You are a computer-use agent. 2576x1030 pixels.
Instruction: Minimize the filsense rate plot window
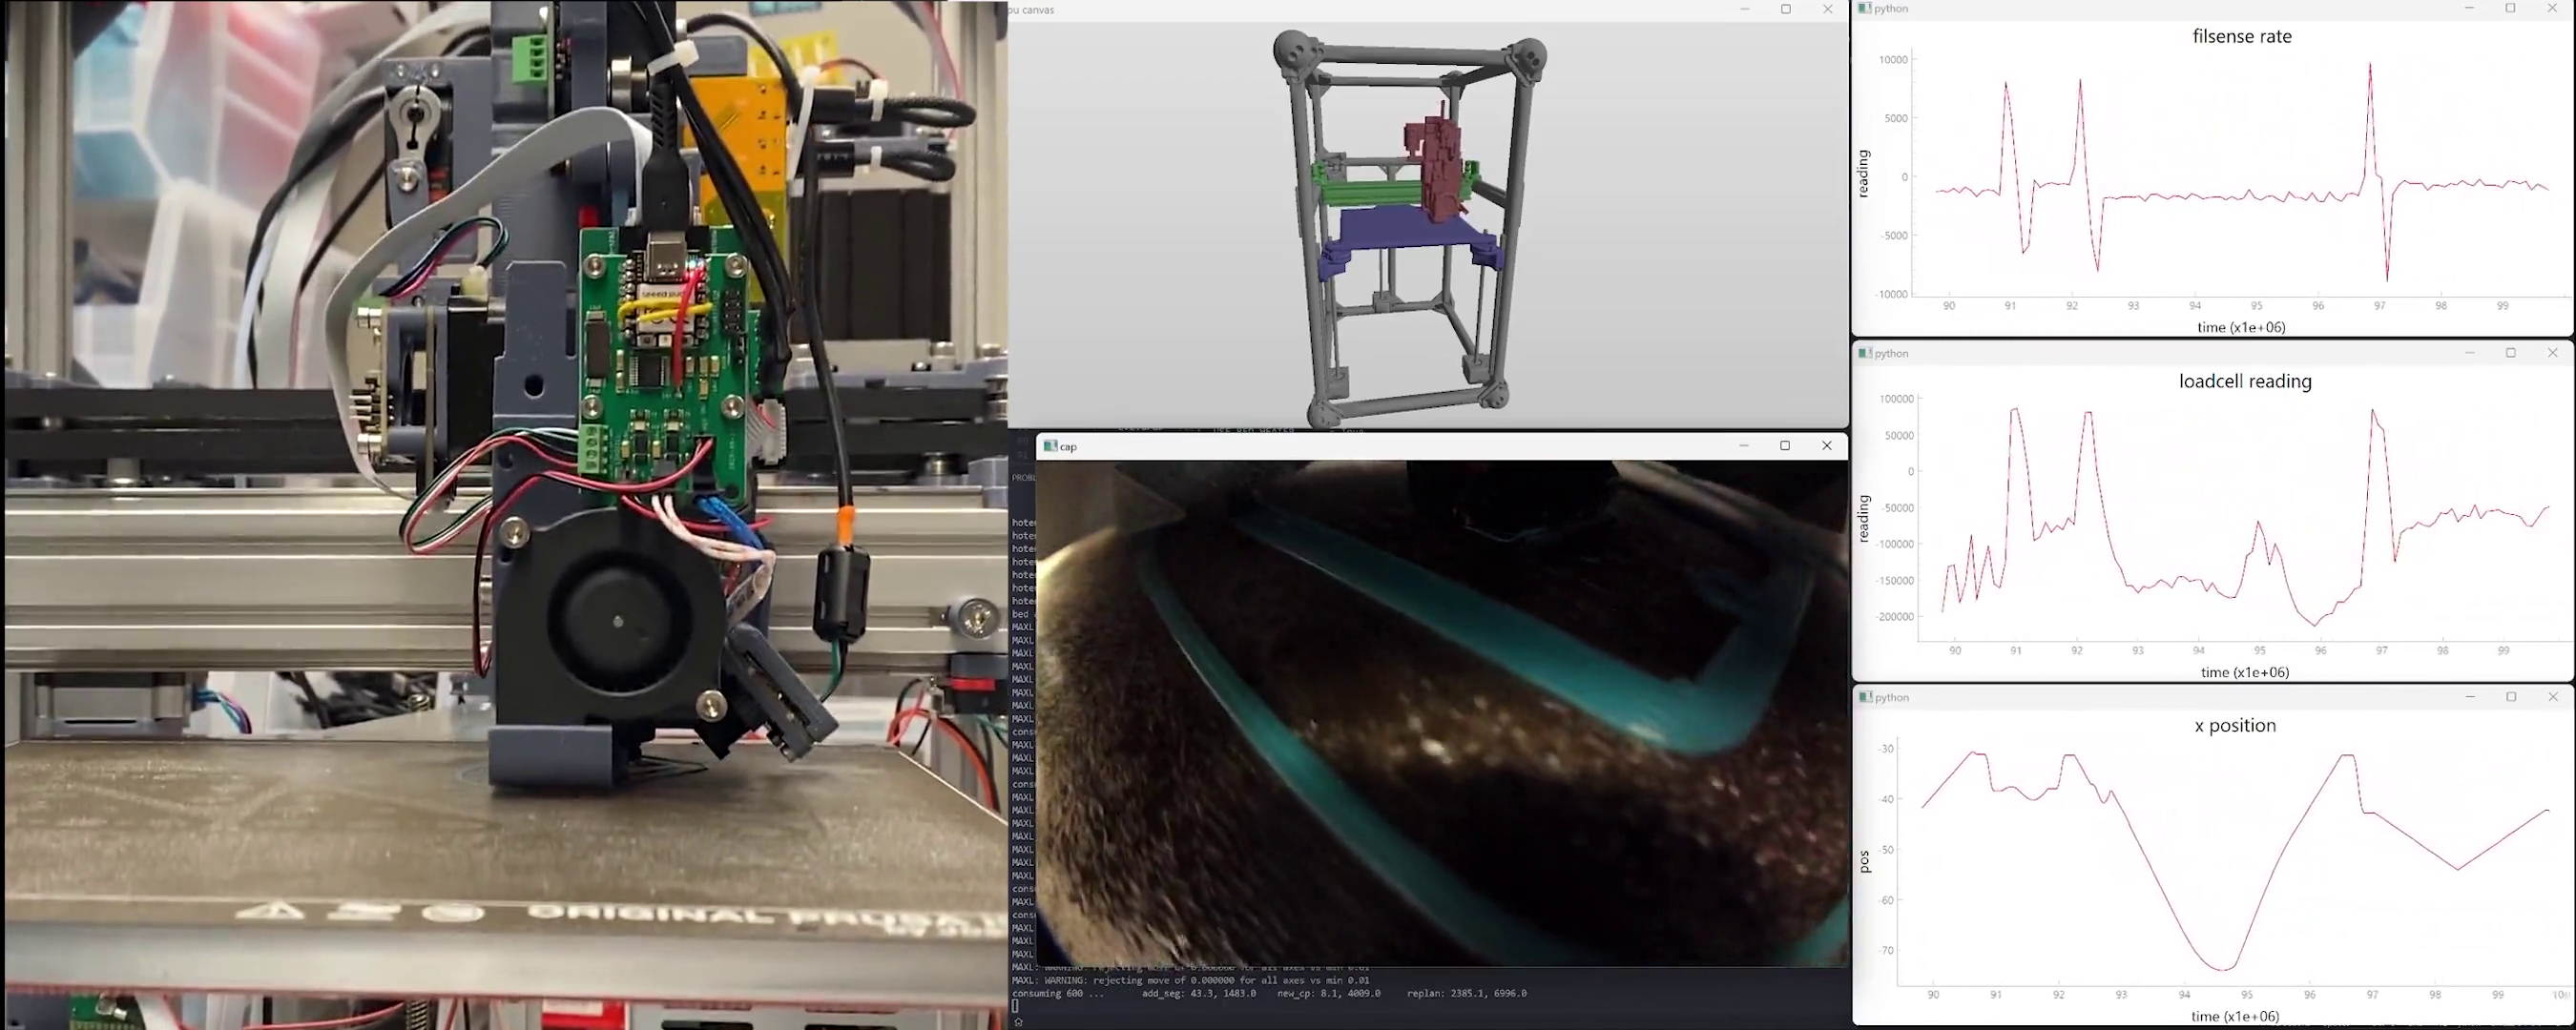[2469, 8]
